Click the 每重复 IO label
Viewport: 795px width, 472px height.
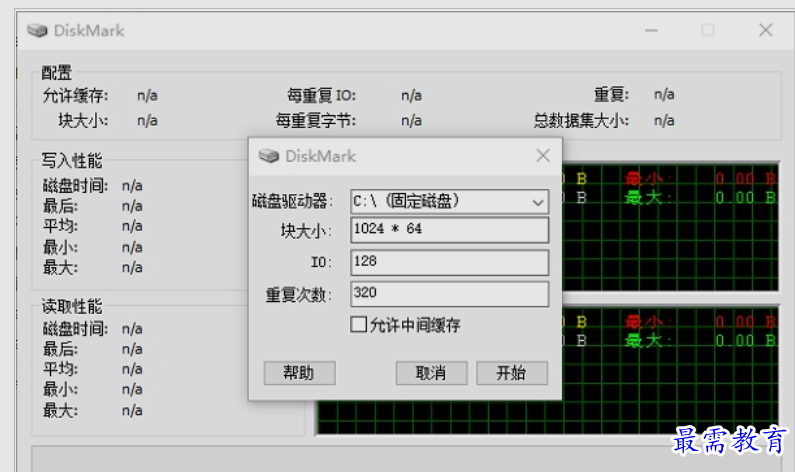click(x=321, y=95)
